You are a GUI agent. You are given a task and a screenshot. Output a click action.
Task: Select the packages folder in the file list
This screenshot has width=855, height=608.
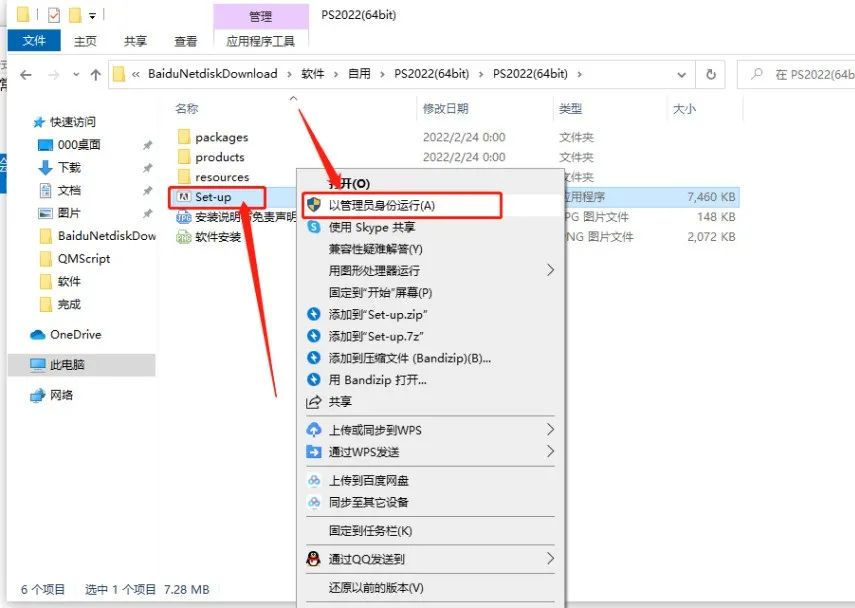point(223,137)
